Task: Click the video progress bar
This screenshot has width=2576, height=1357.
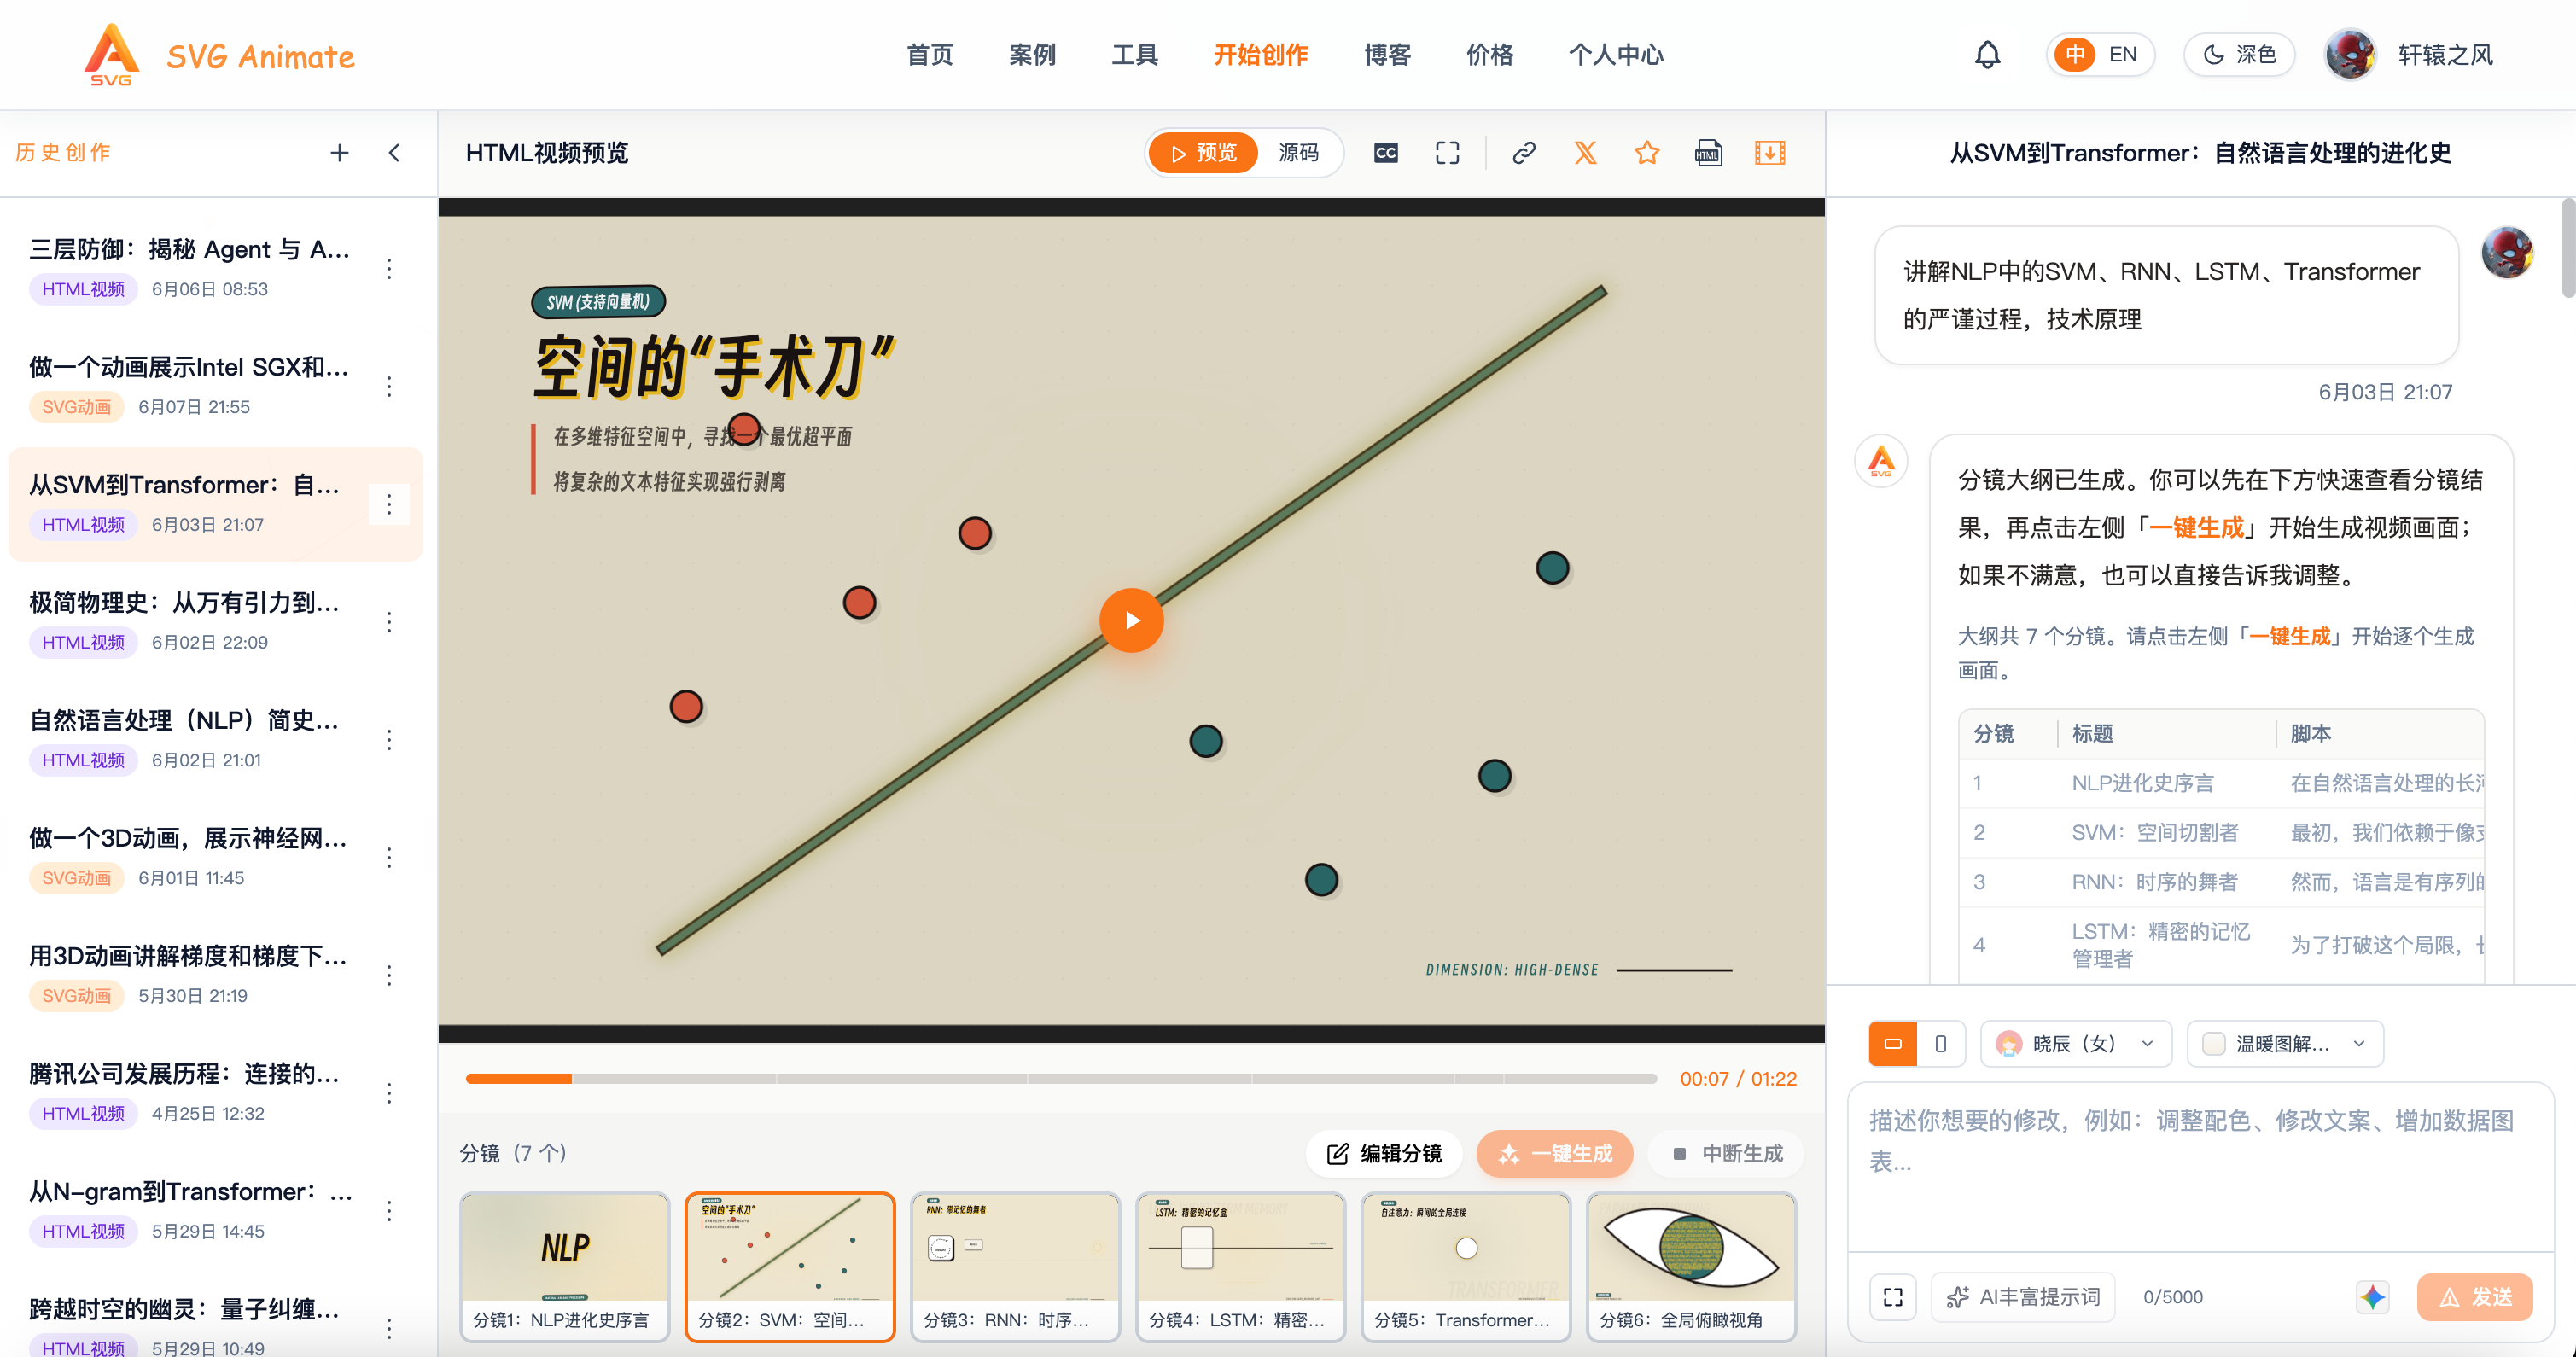Action: click(1060, 1078)
